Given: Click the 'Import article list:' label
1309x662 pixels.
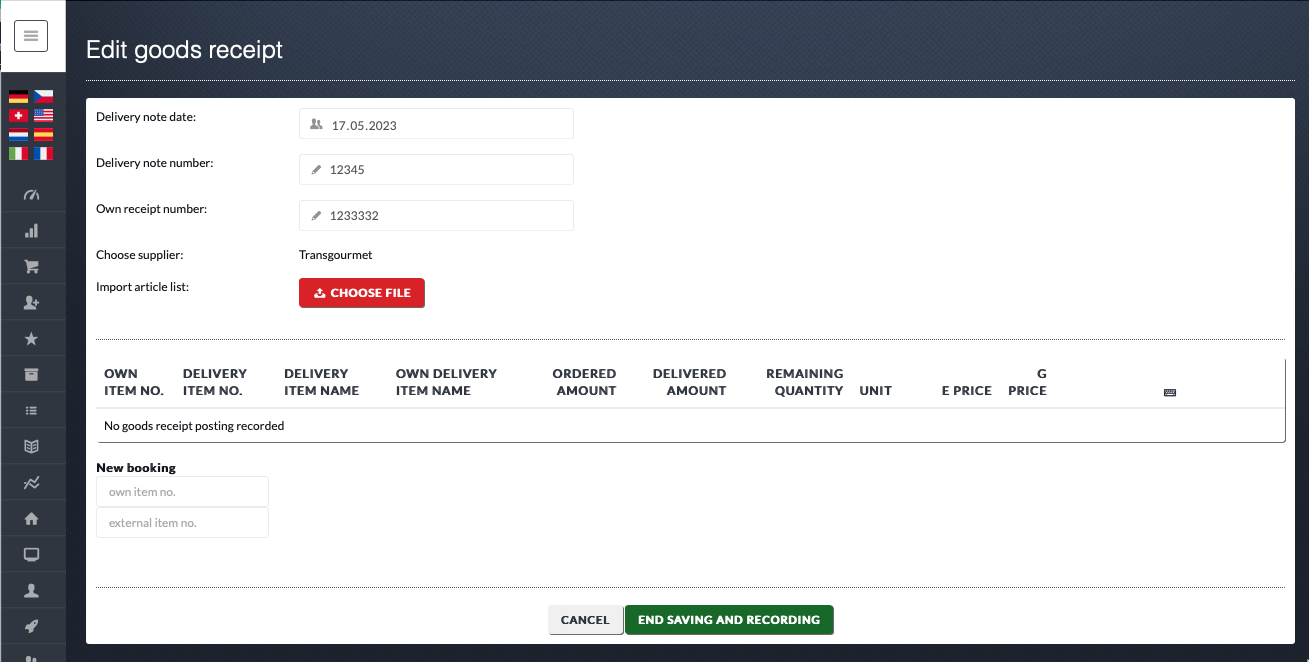Looking at the screenshot, I should 143,287.
